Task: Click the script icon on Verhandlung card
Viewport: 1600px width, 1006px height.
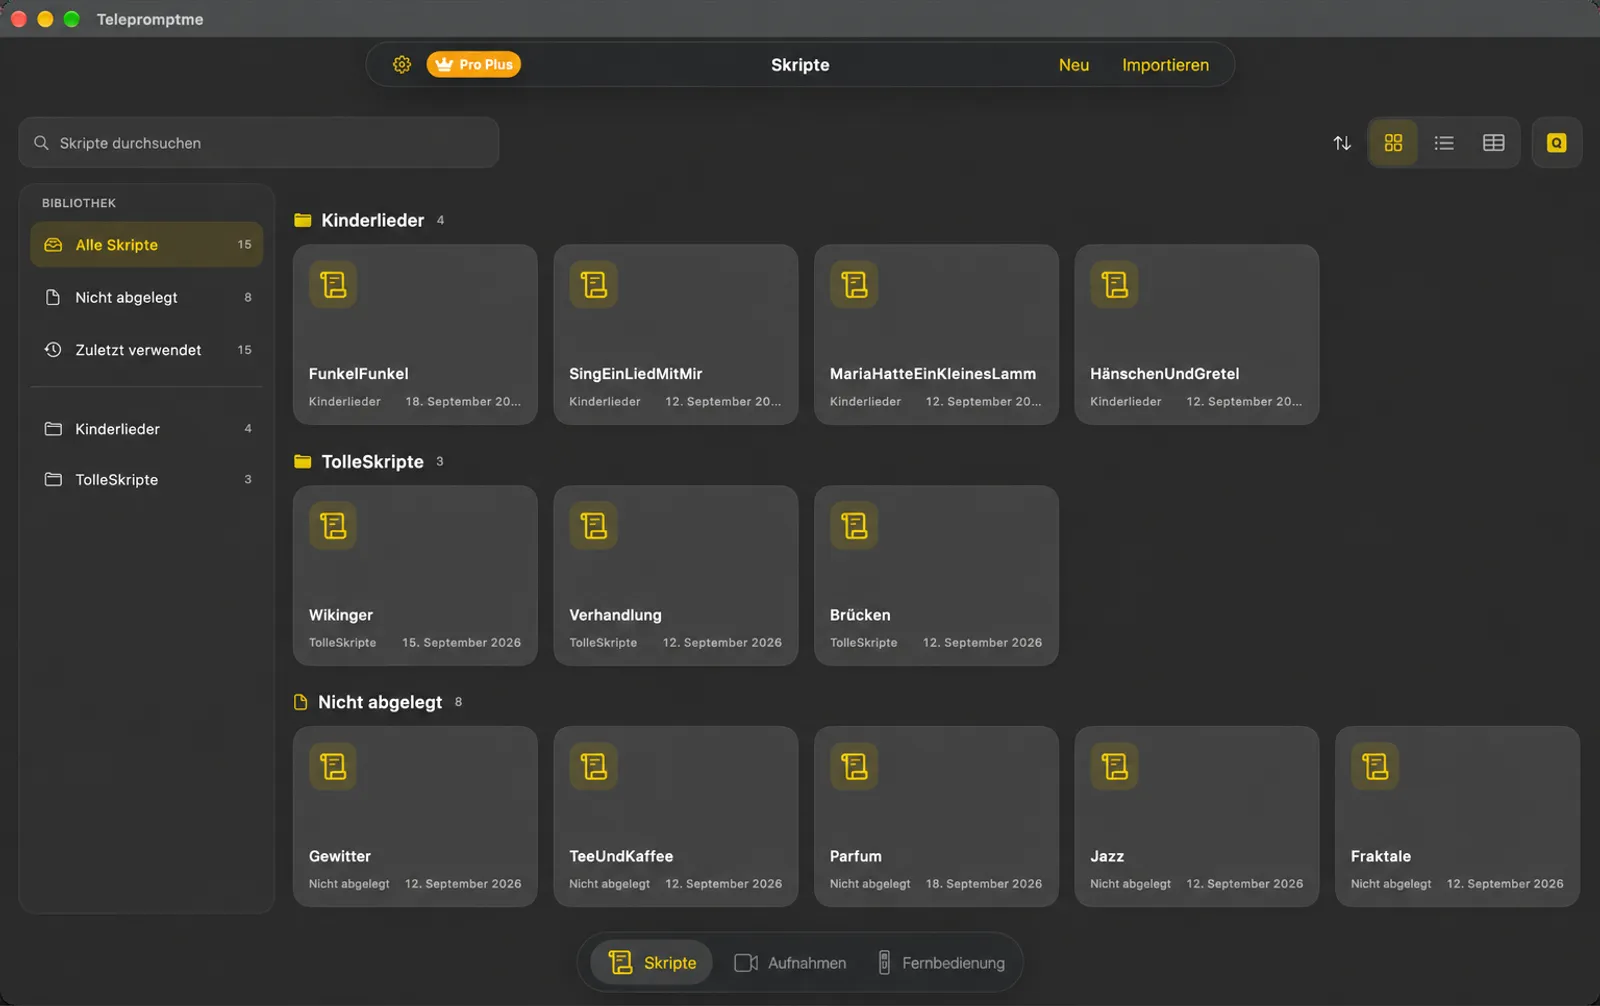Action: pos(594,526)
